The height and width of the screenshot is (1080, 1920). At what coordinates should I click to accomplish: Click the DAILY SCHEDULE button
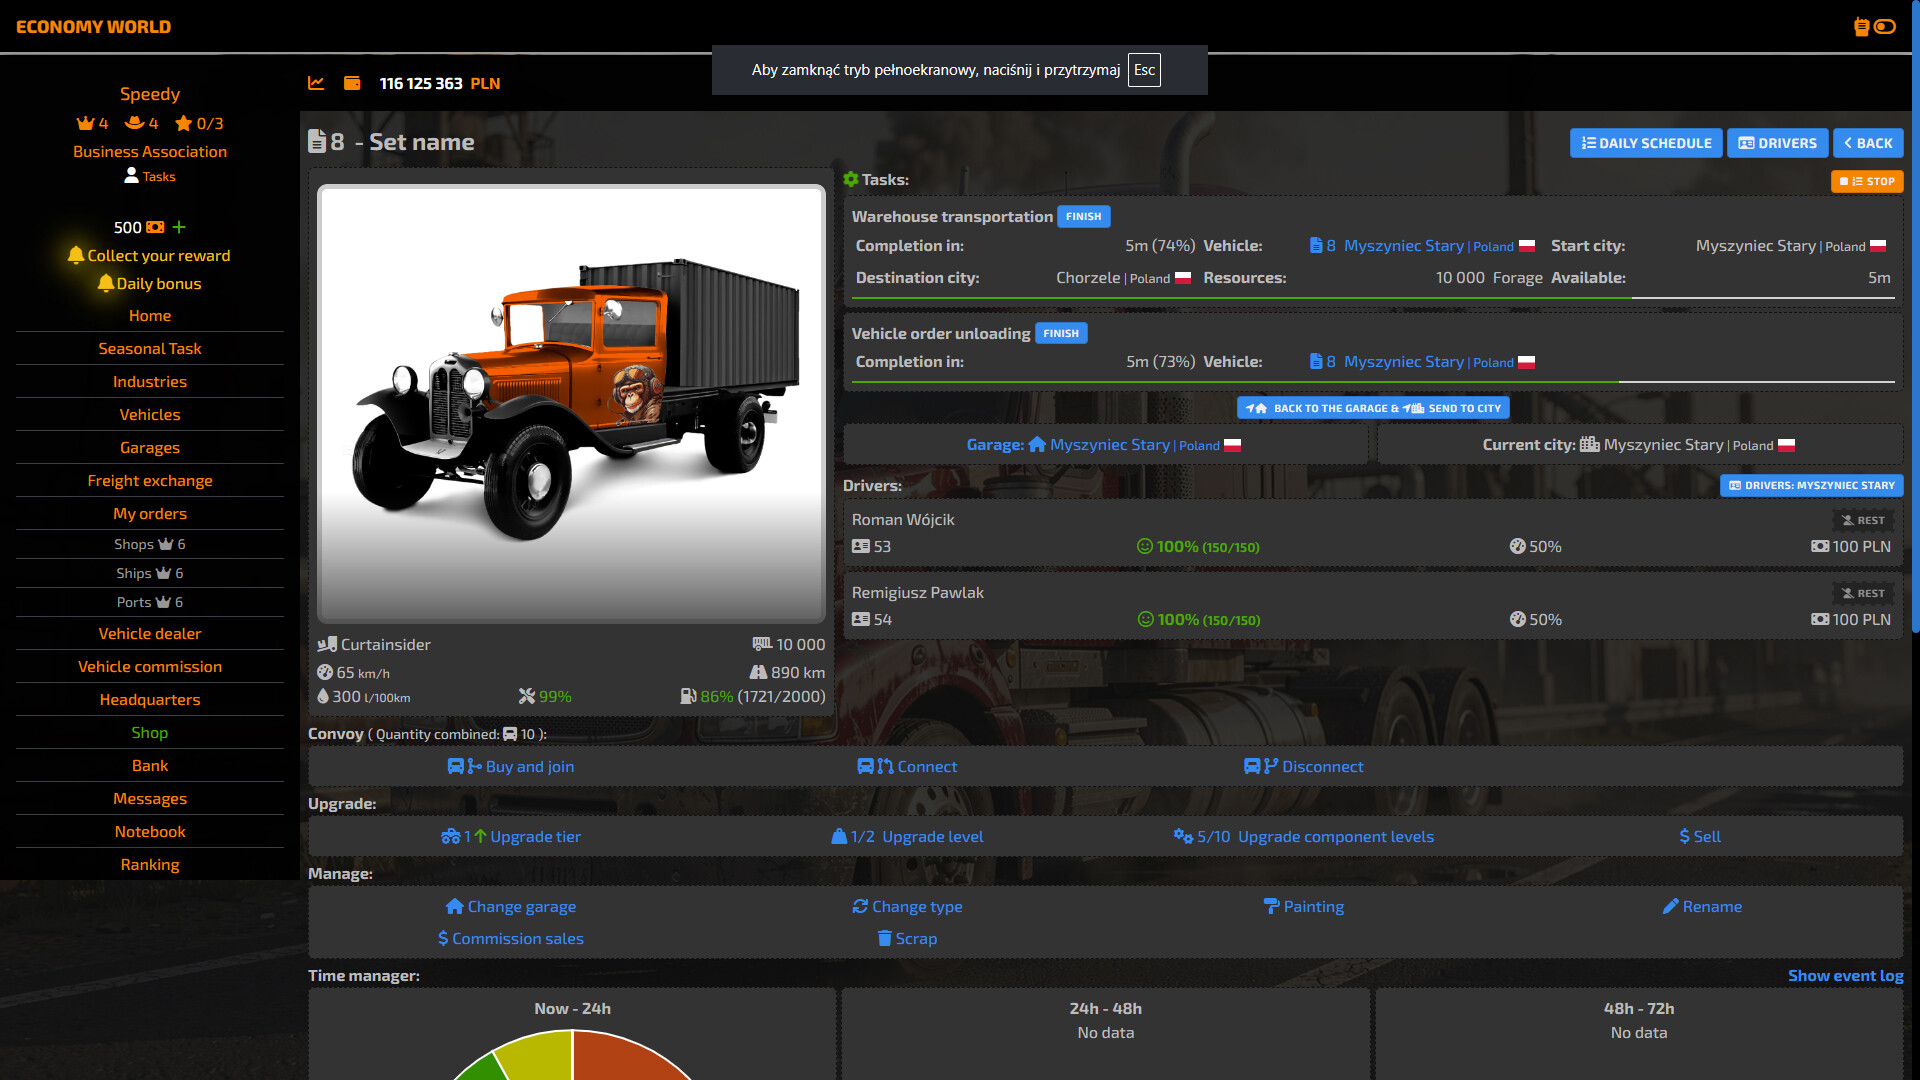[1646, 143]
